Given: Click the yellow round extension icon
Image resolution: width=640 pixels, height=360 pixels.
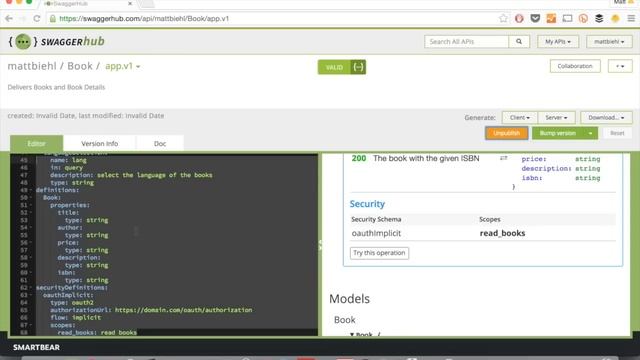Looking at the screenshot, I should point(615,18).
